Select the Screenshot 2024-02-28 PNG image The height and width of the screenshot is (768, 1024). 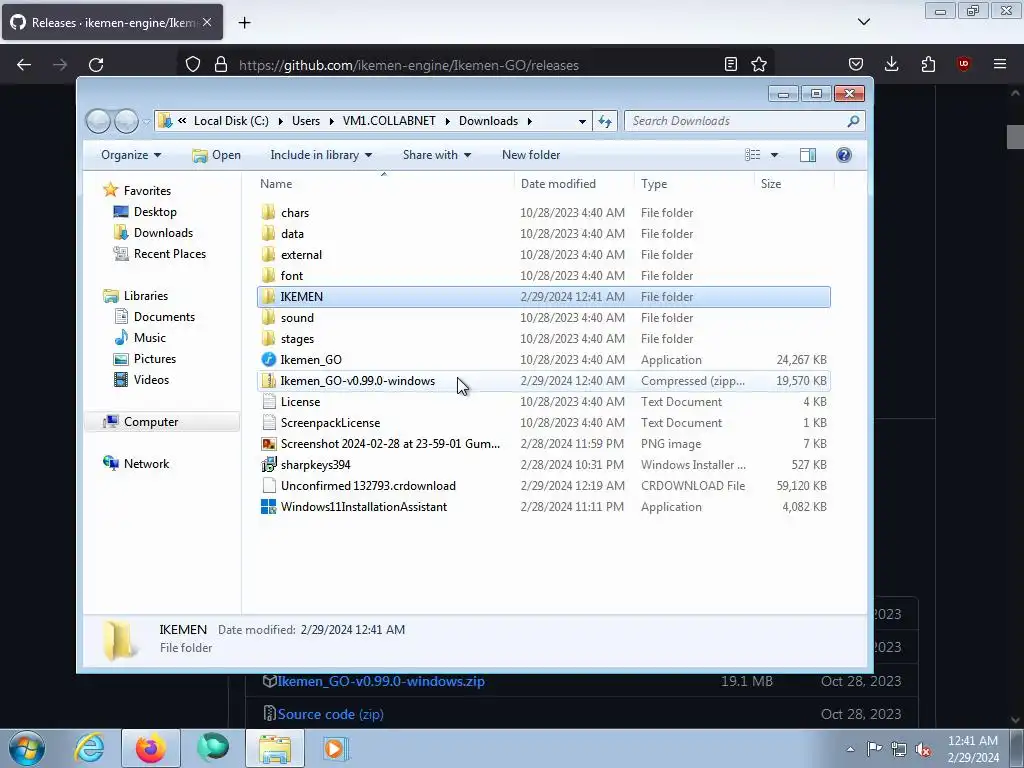point(544,444)
